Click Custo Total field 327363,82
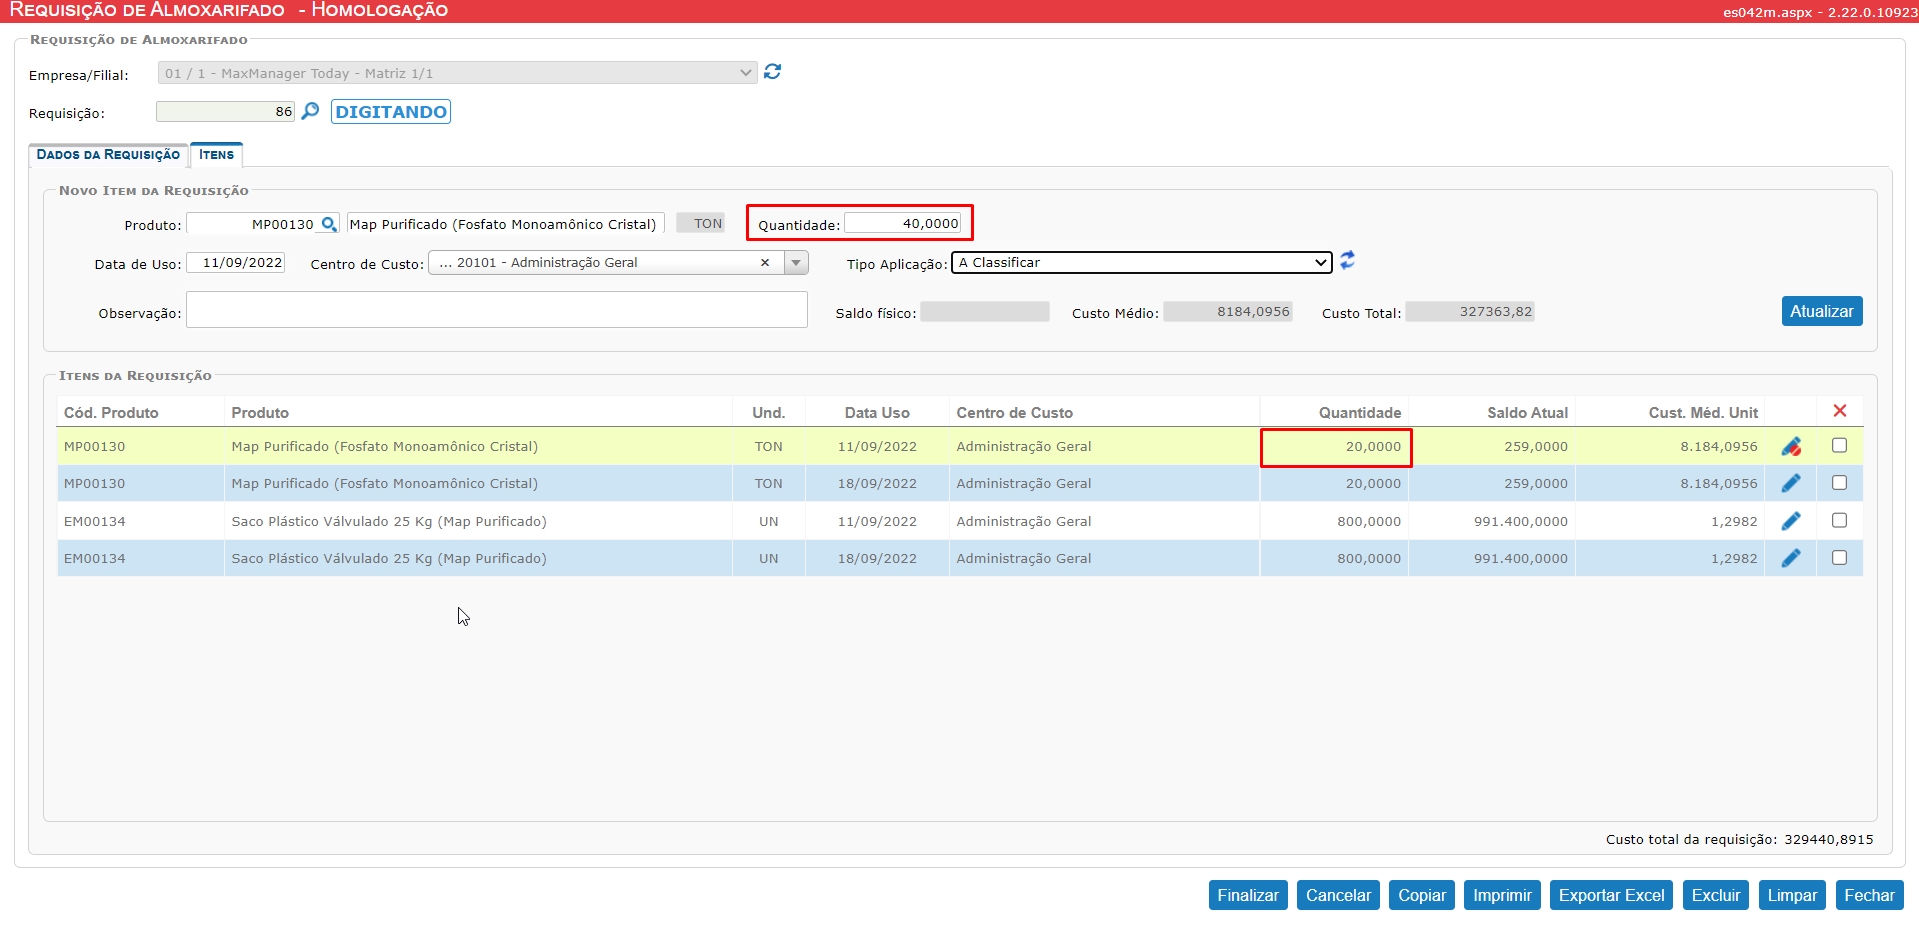 pyautogui.click(x=1470, y=312)
